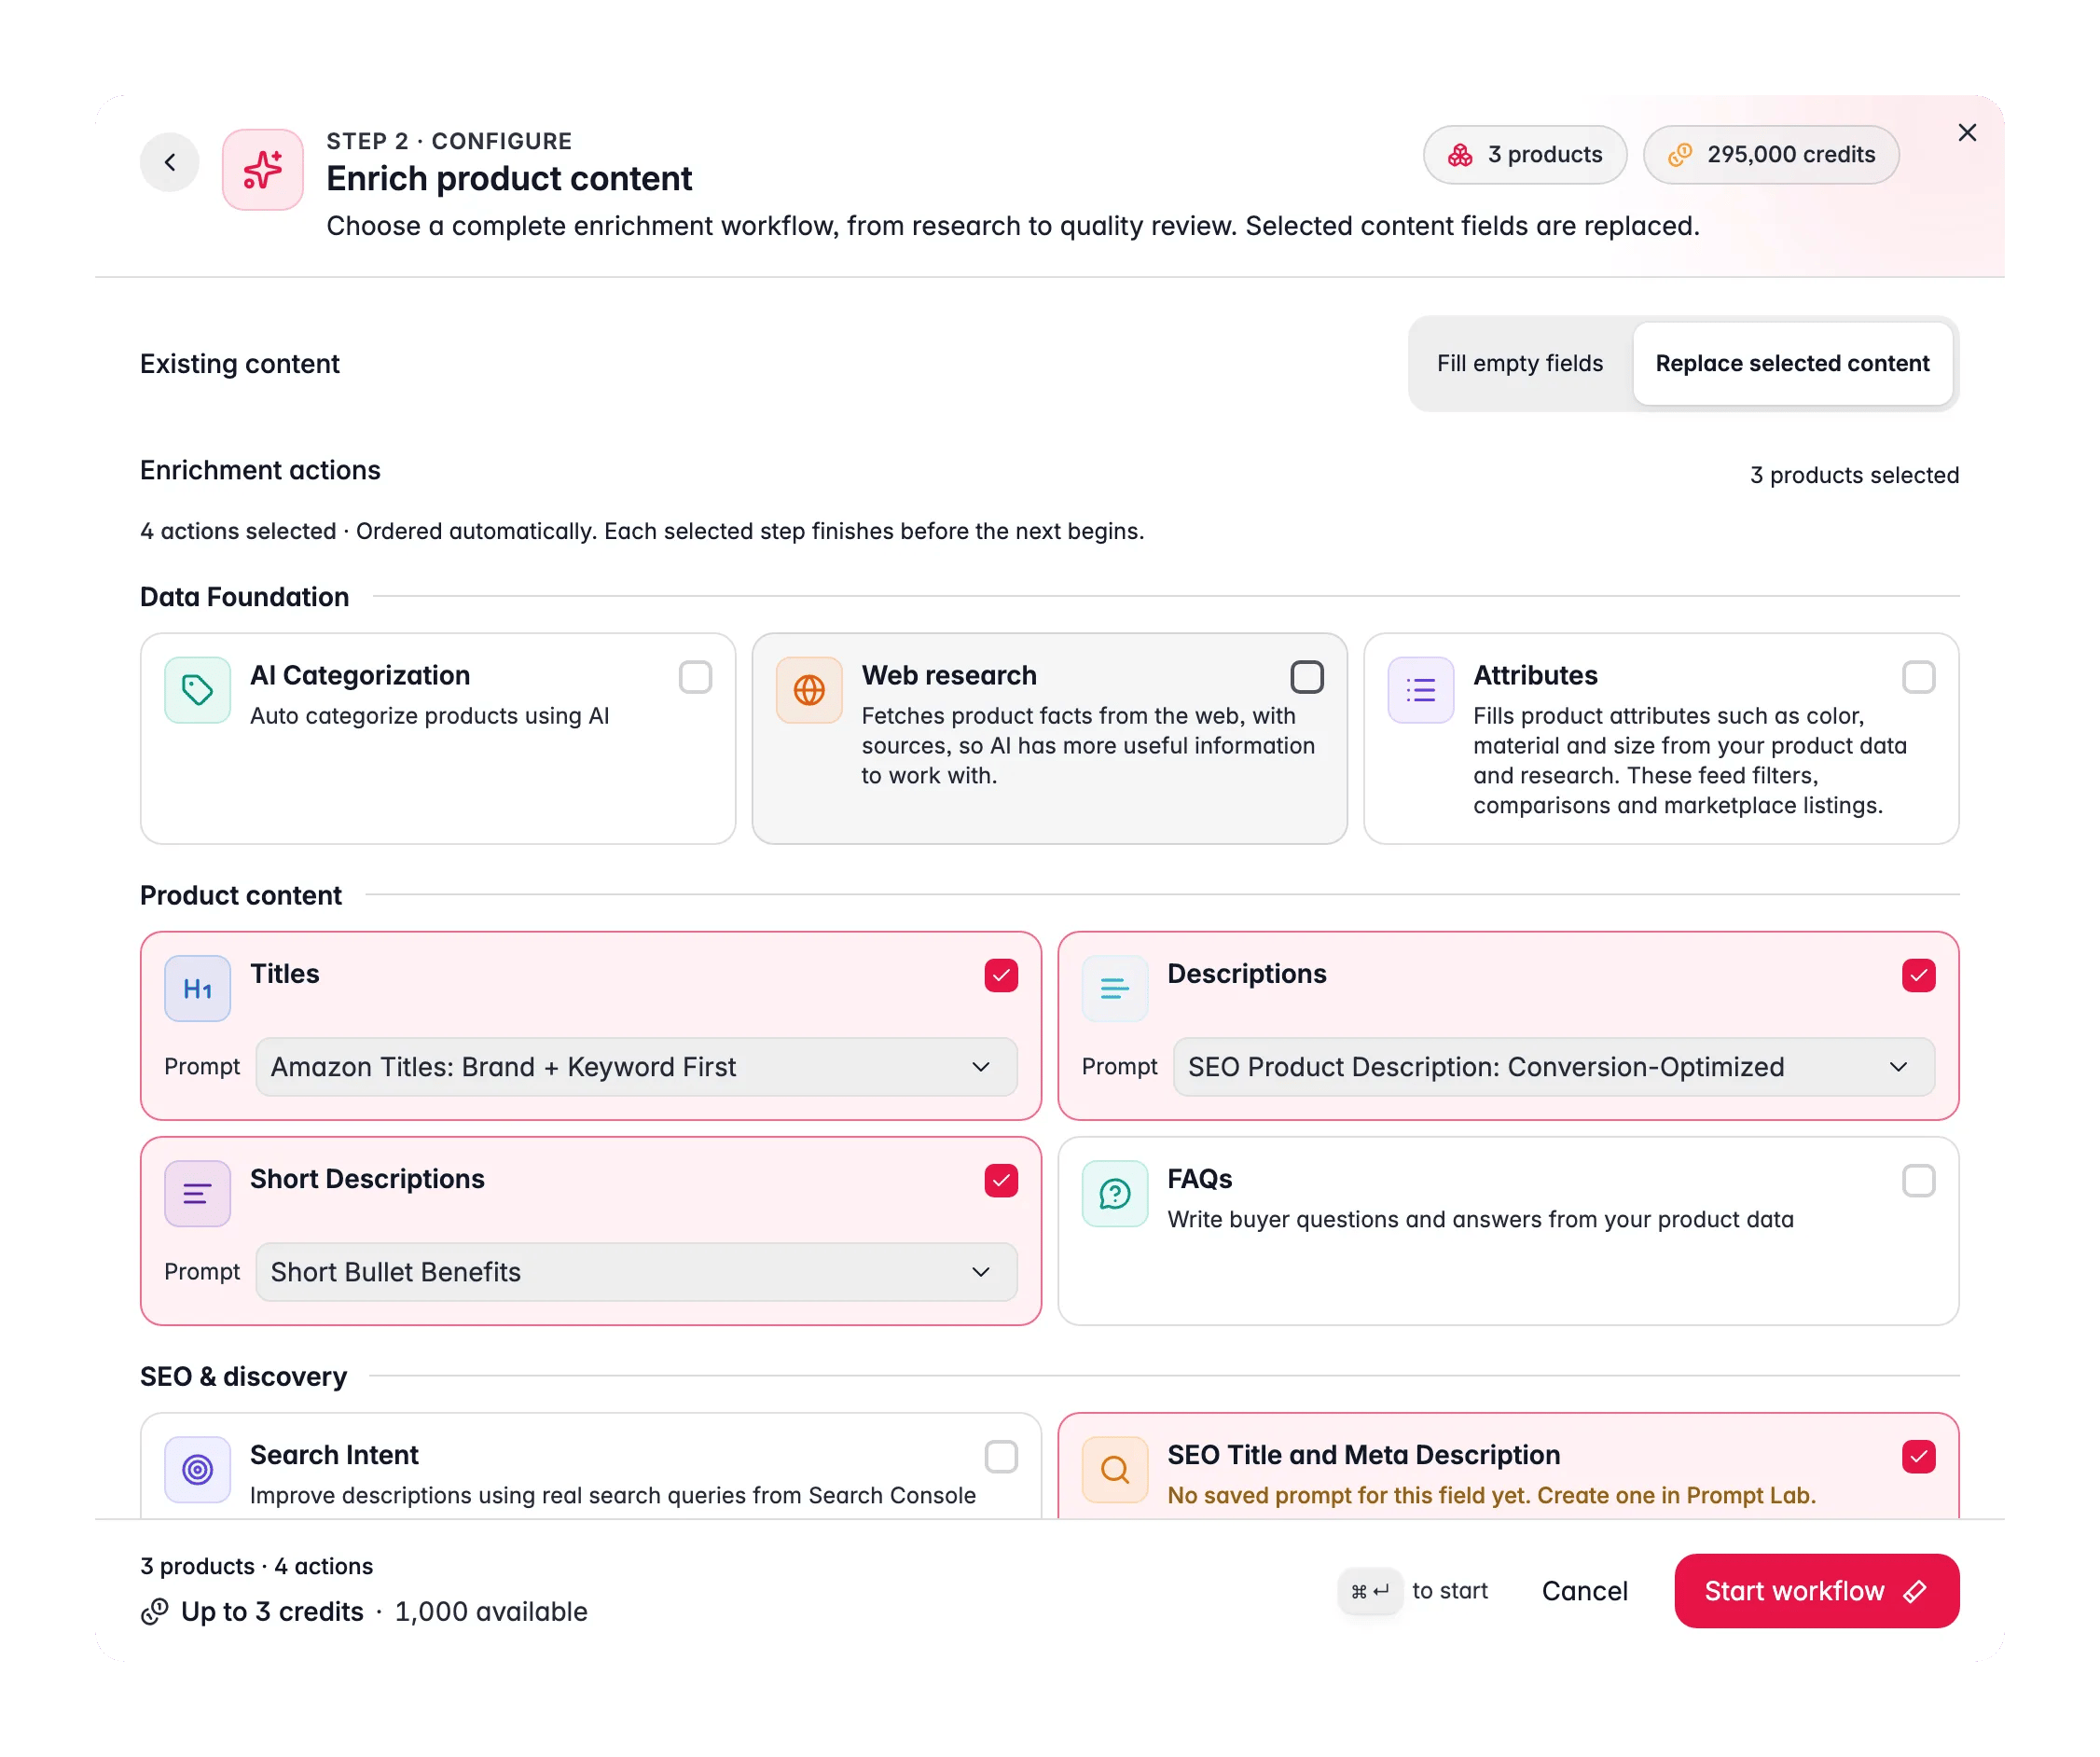Click the Short Descriptions purple icon

pos(197,1194)
